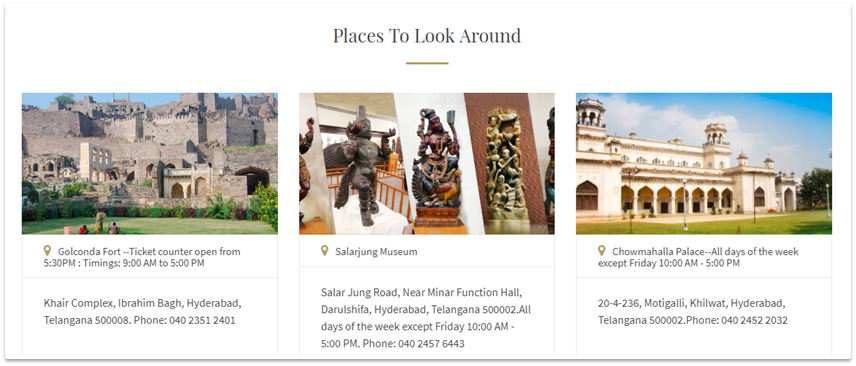This screenshot has height=366, width=856.
Task: Select the Chowmahalla Palace title text
Action: click(x=698, y=257)
